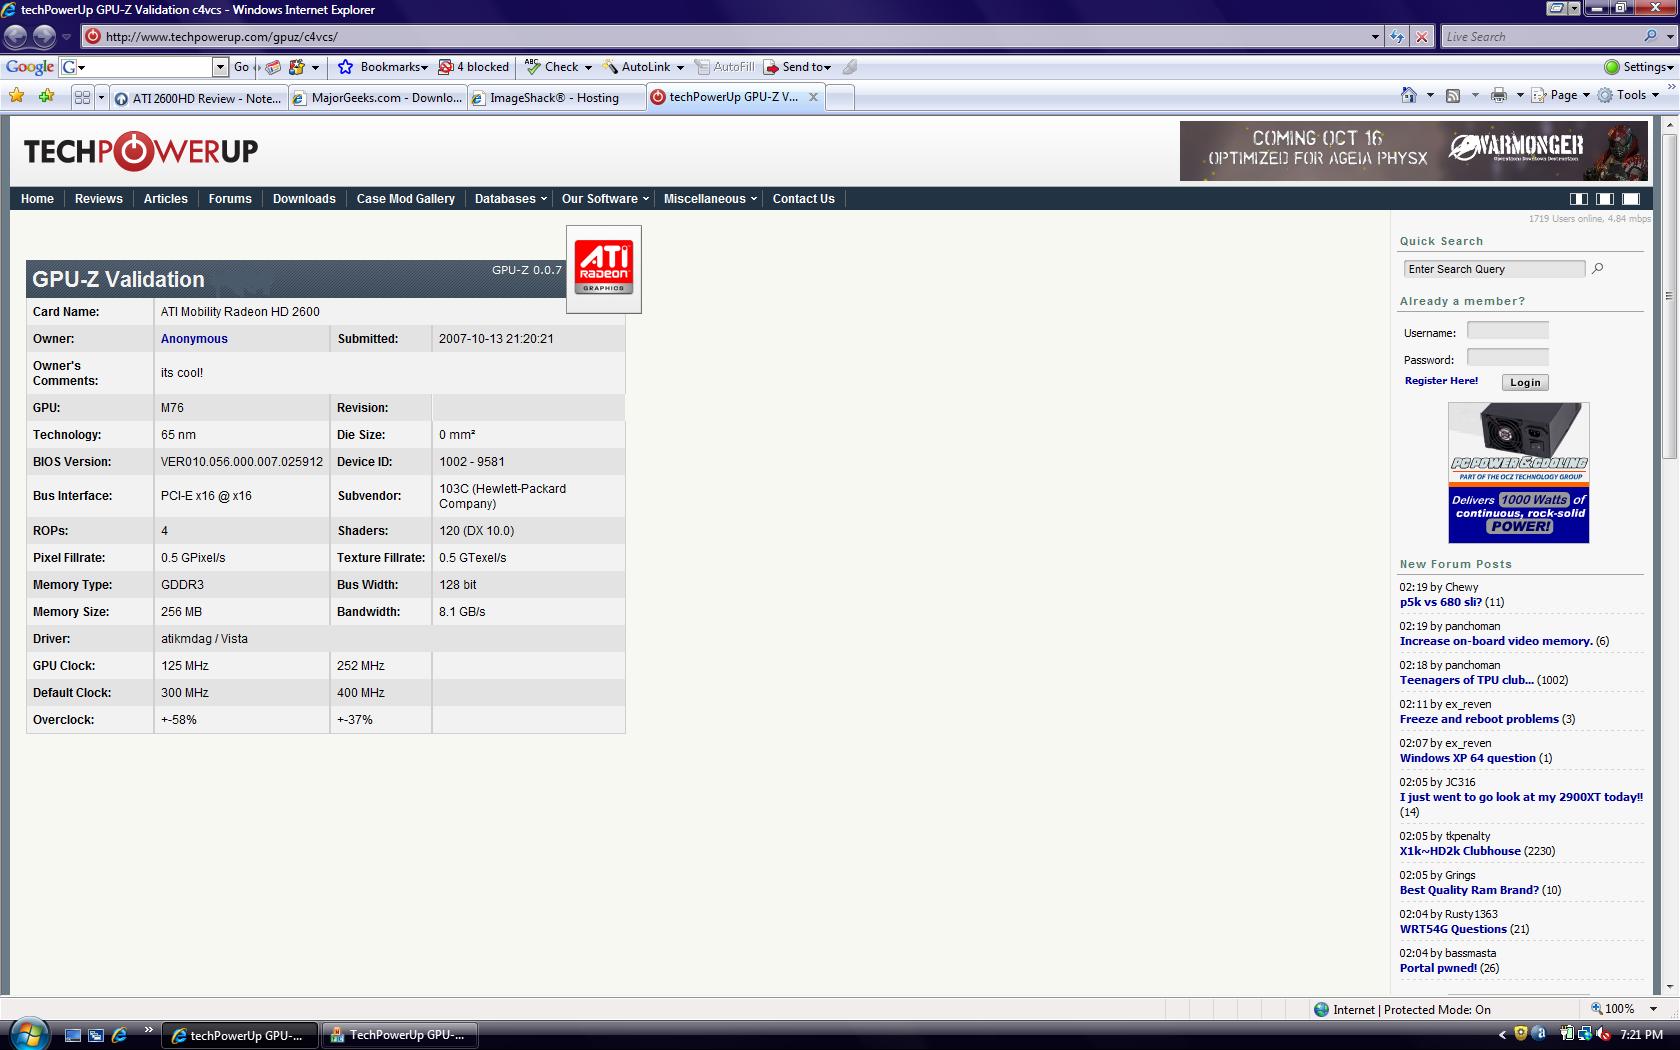Image resolution: width=1680 pixels, height=1050 pixels.
Task: Click the vertical scrollbar down arrow
Action: coord(1669,987)
